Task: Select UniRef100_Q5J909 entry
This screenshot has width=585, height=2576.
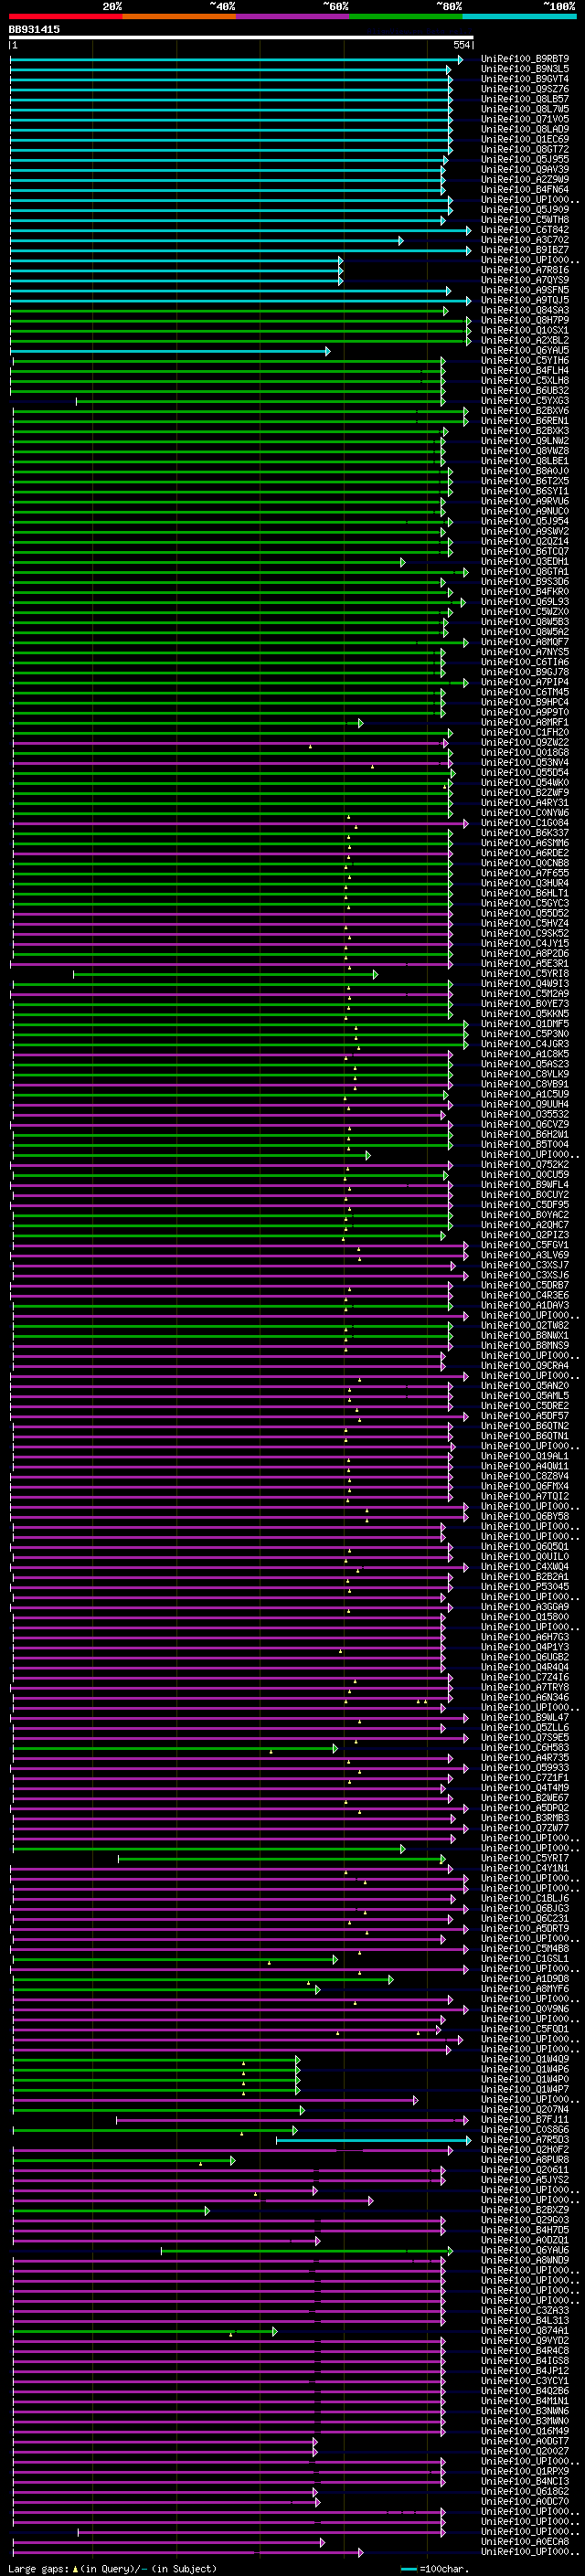Action: coord(525,210)
